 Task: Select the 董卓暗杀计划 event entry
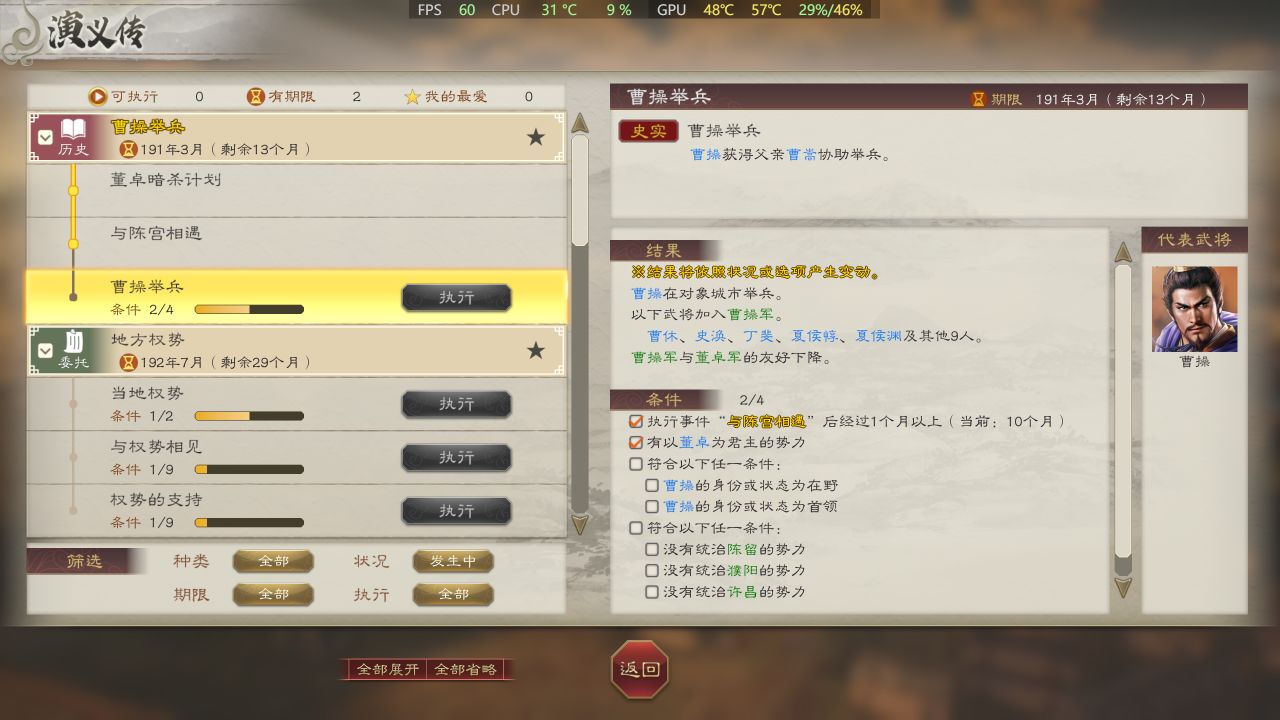(x=297, y=190)
